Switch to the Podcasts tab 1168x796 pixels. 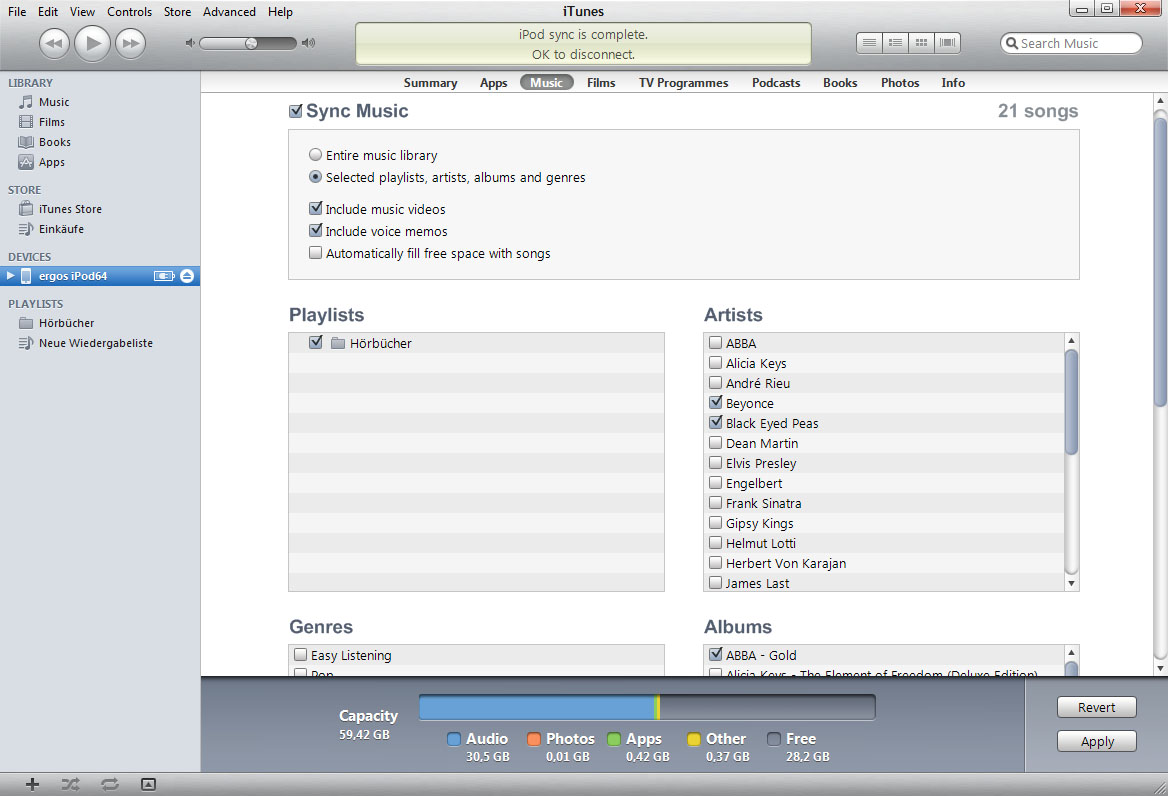[x=776, y=83]
